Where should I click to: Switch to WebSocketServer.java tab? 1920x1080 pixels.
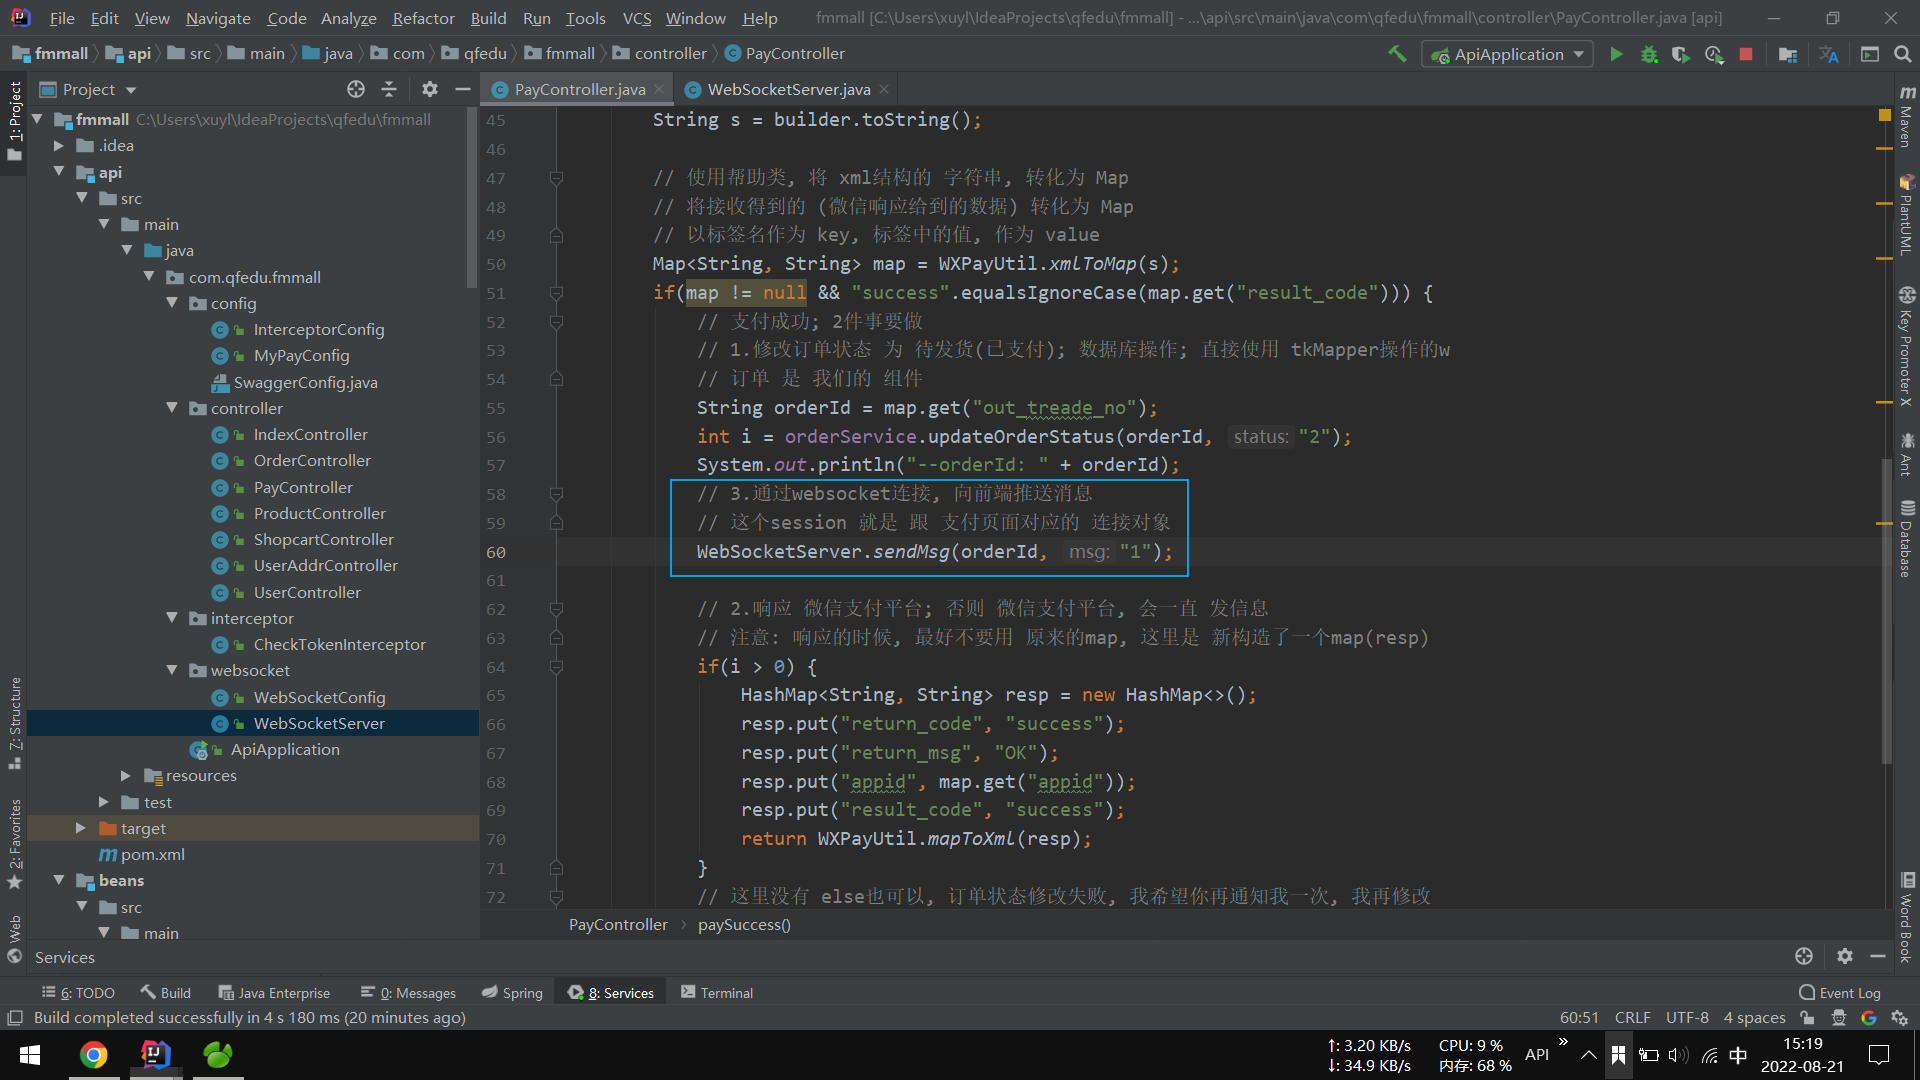[787, 89]
